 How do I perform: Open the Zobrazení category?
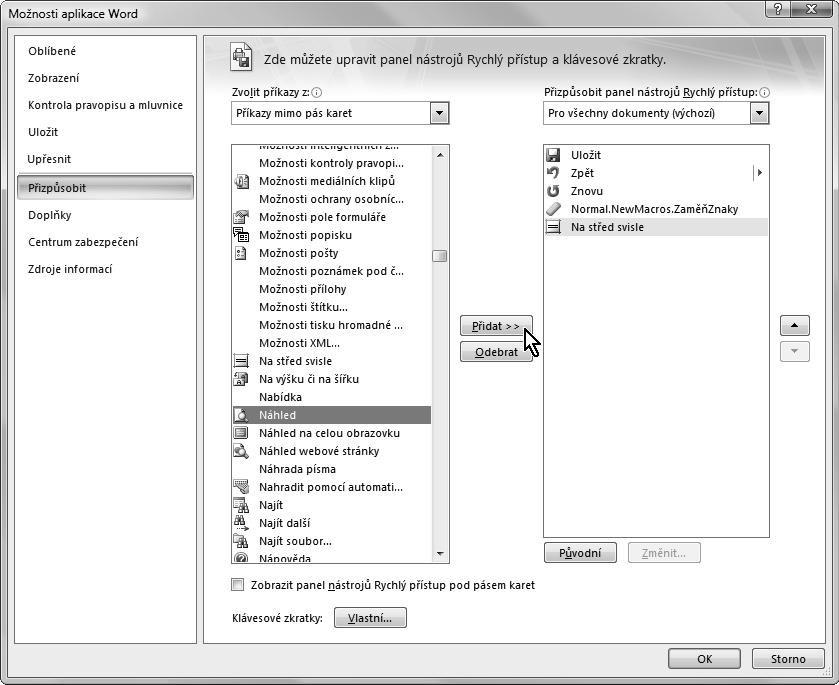pyautogui.click(x=54, y=78)
